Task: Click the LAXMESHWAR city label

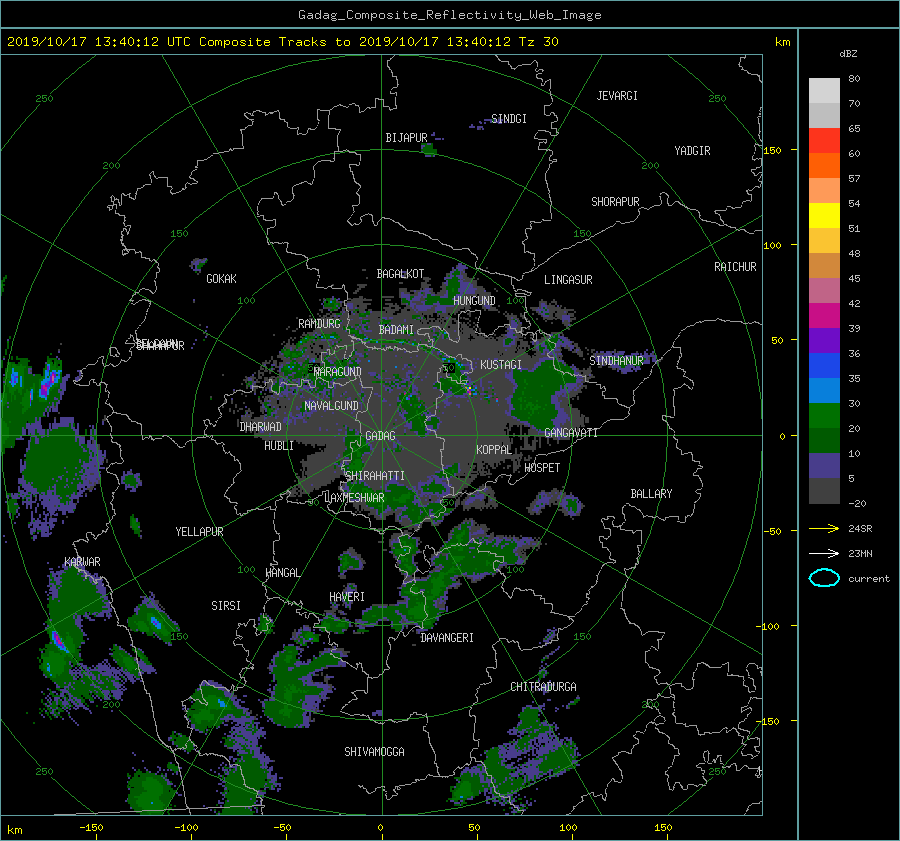Action: (x=354, y=498)
